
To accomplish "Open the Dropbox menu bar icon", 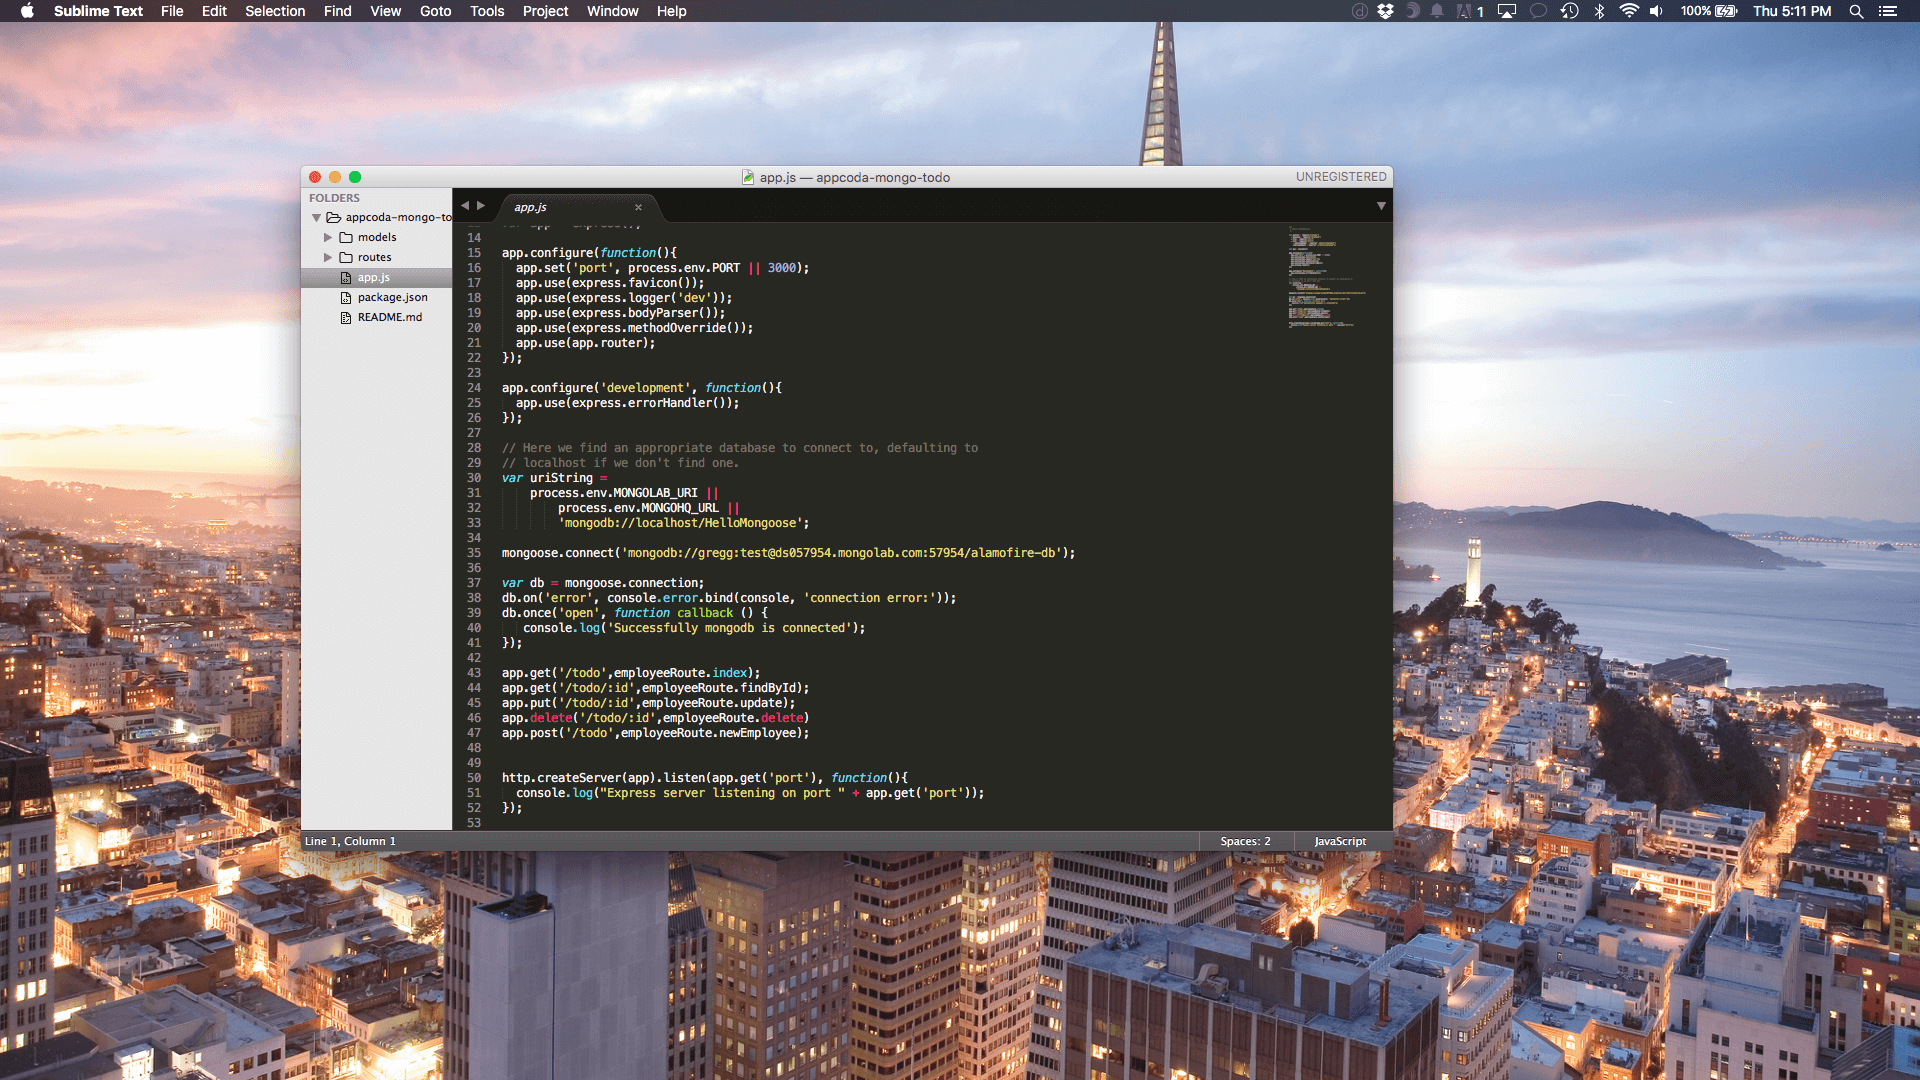I will [1385, 11].
